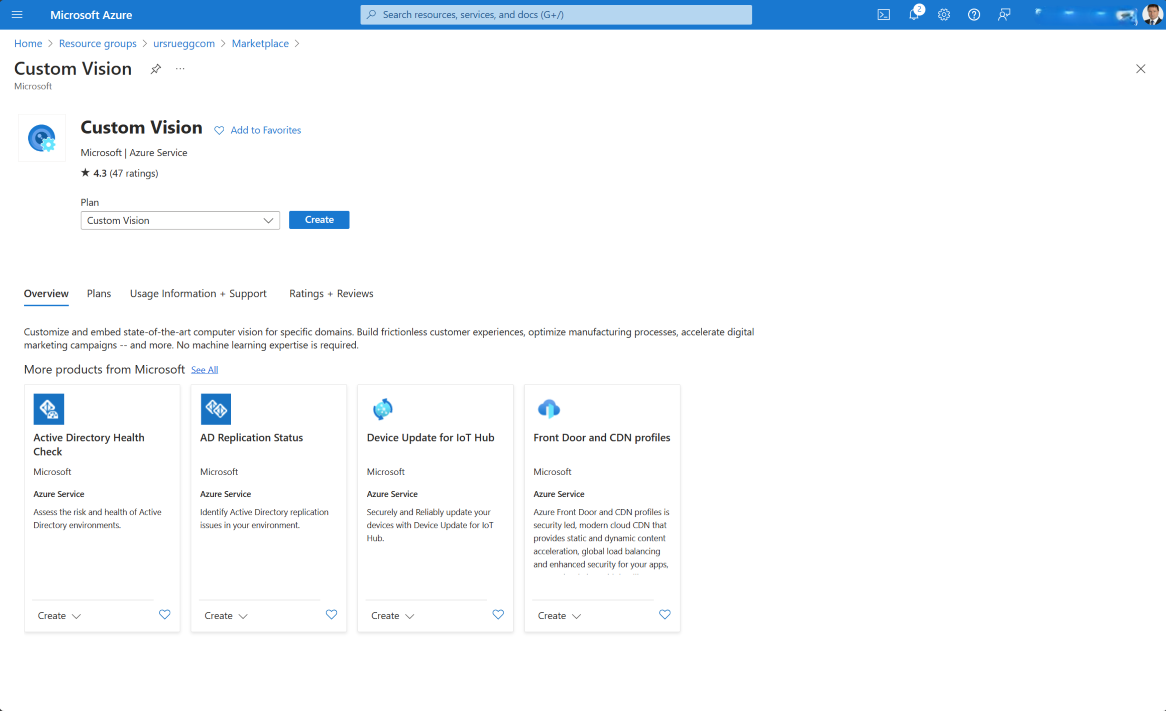
Task: Open the Plan dropdown showing Custom Vision
Action: coord(180,220)
